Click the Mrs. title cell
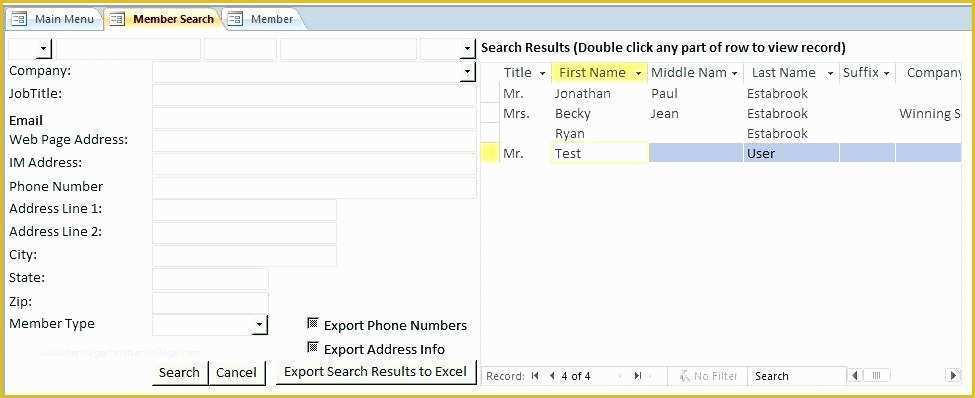Screen dimensions: 975x398 (525, 114)
